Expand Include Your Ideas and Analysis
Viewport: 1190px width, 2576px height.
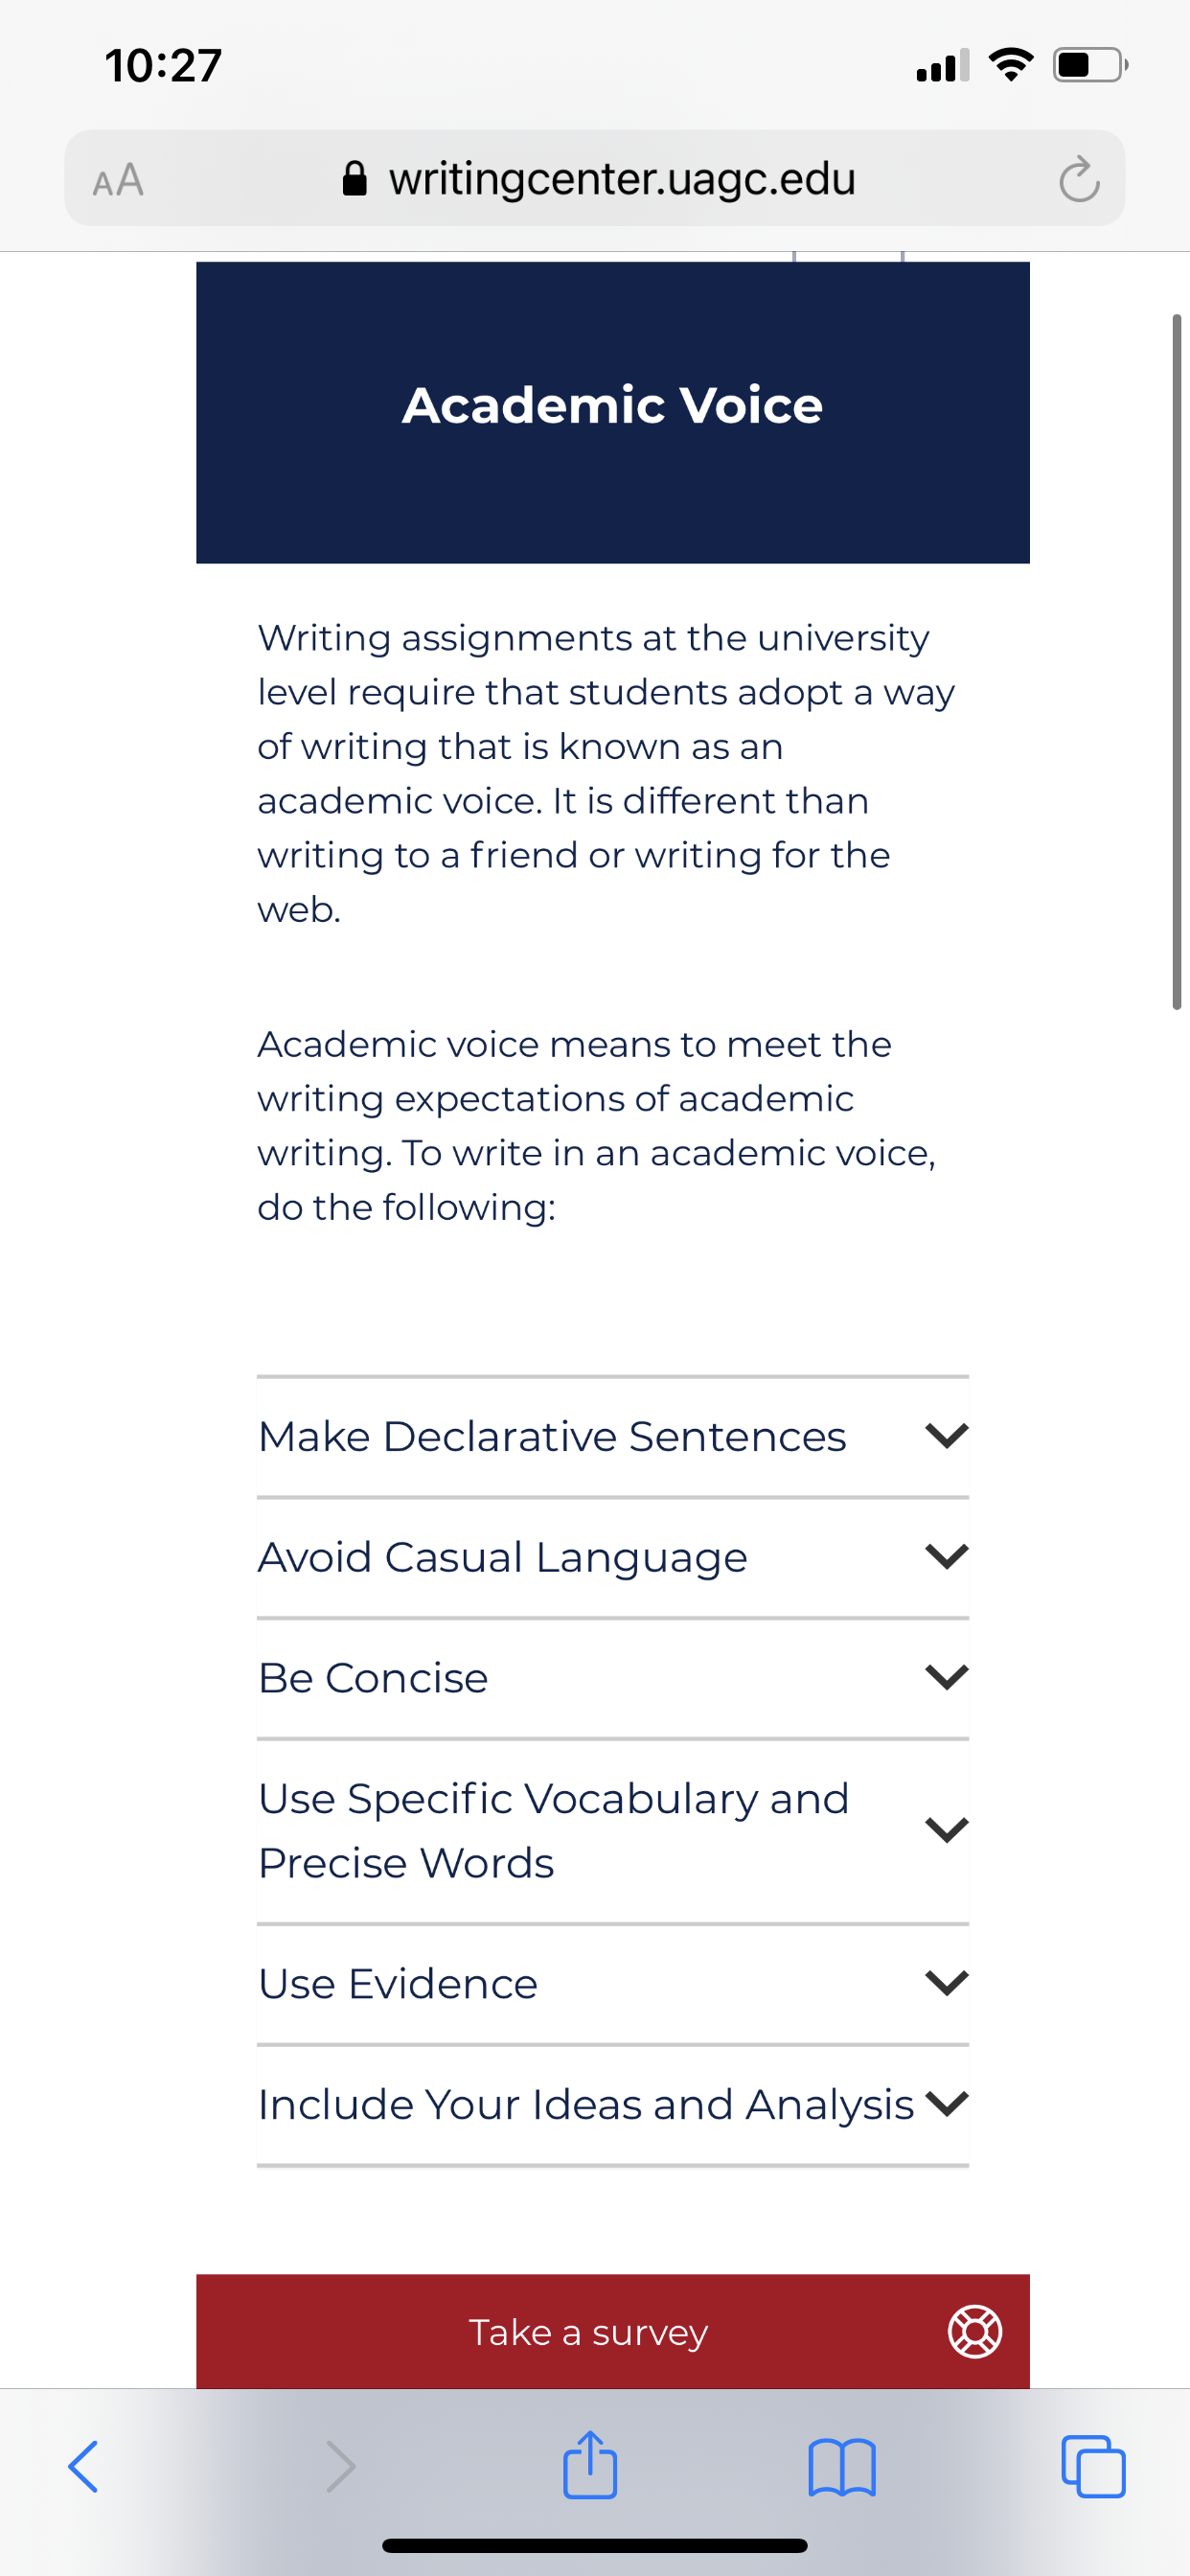[x=613, y=2104]
